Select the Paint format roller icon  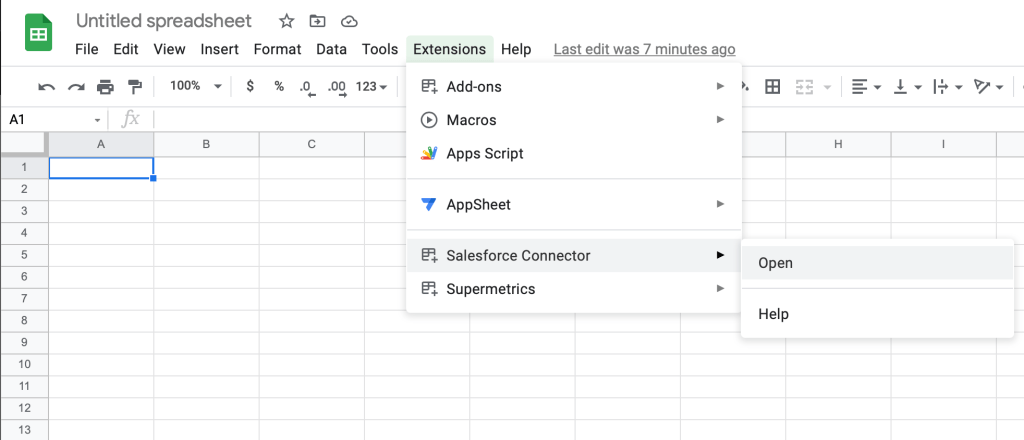click(x=134, y=87)
